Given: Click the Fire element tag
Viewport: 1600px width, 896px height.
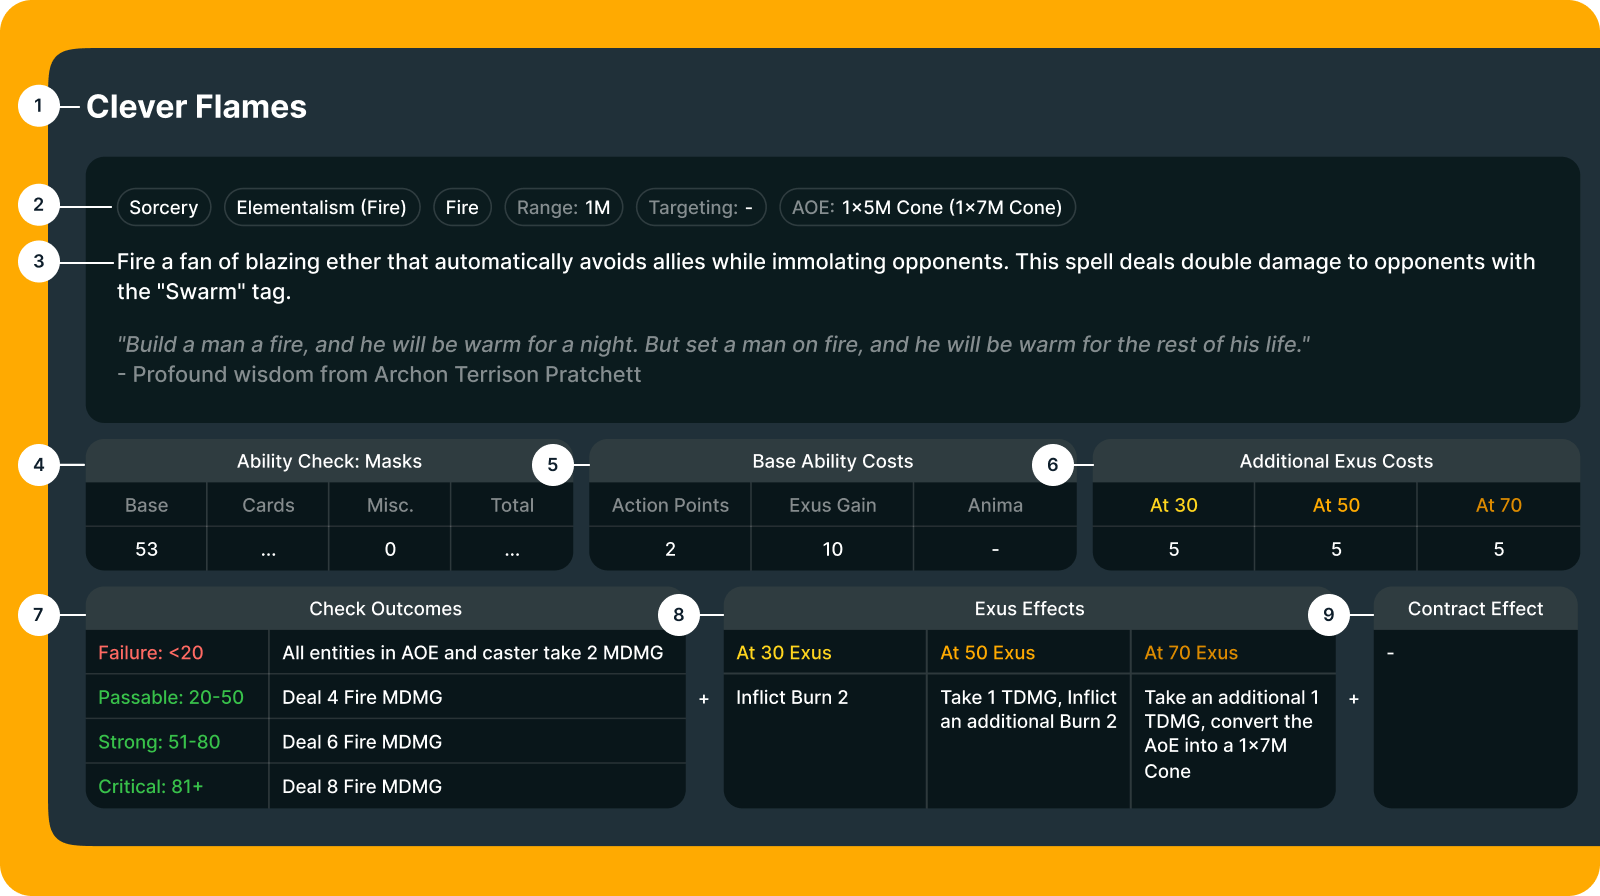Looking at the screenshot, I should click(x=462, y=207).
